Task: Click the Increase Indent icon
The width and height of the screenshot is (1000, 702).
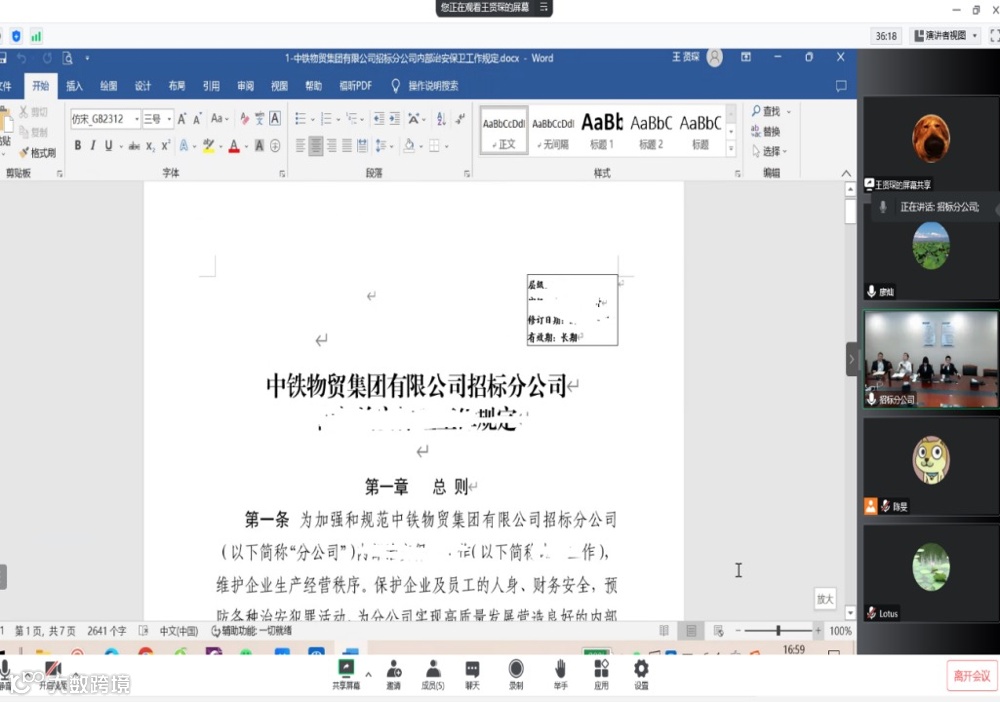Action: pos(395,119)
